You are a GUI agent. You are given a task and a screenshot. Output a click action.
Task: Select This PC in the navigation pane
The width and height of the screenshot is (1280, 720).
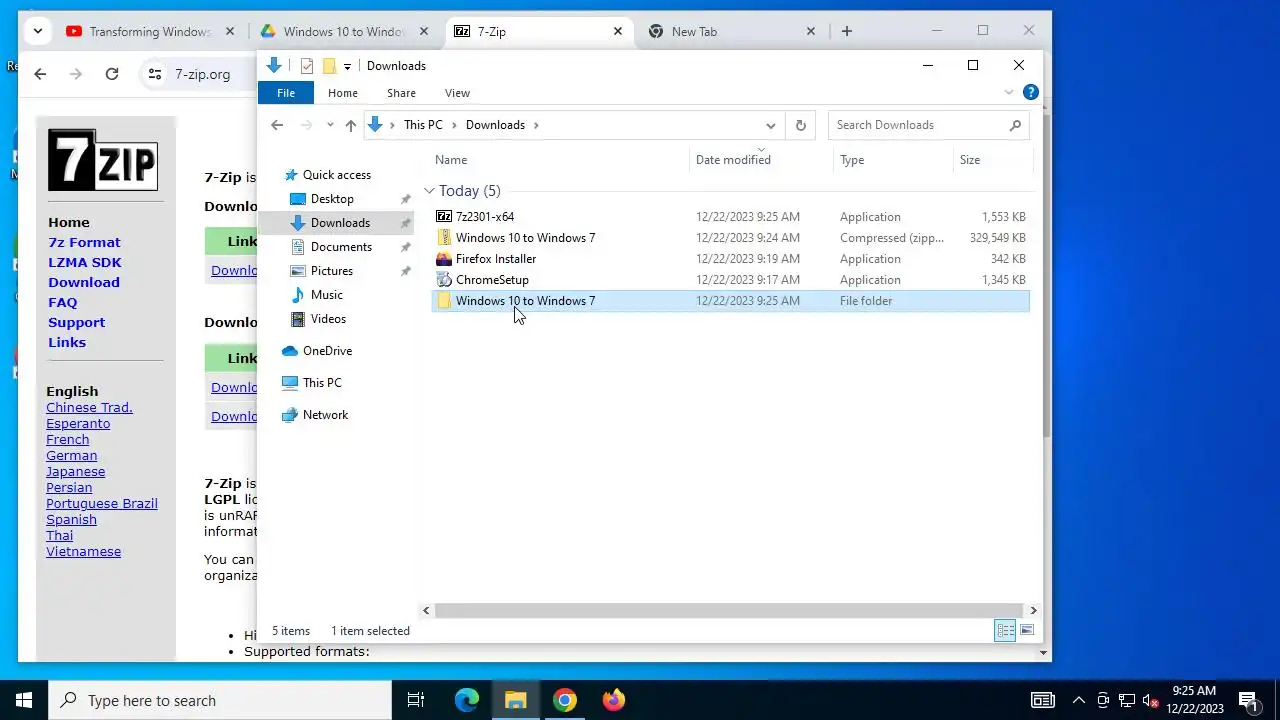click(x=321, y=383)
